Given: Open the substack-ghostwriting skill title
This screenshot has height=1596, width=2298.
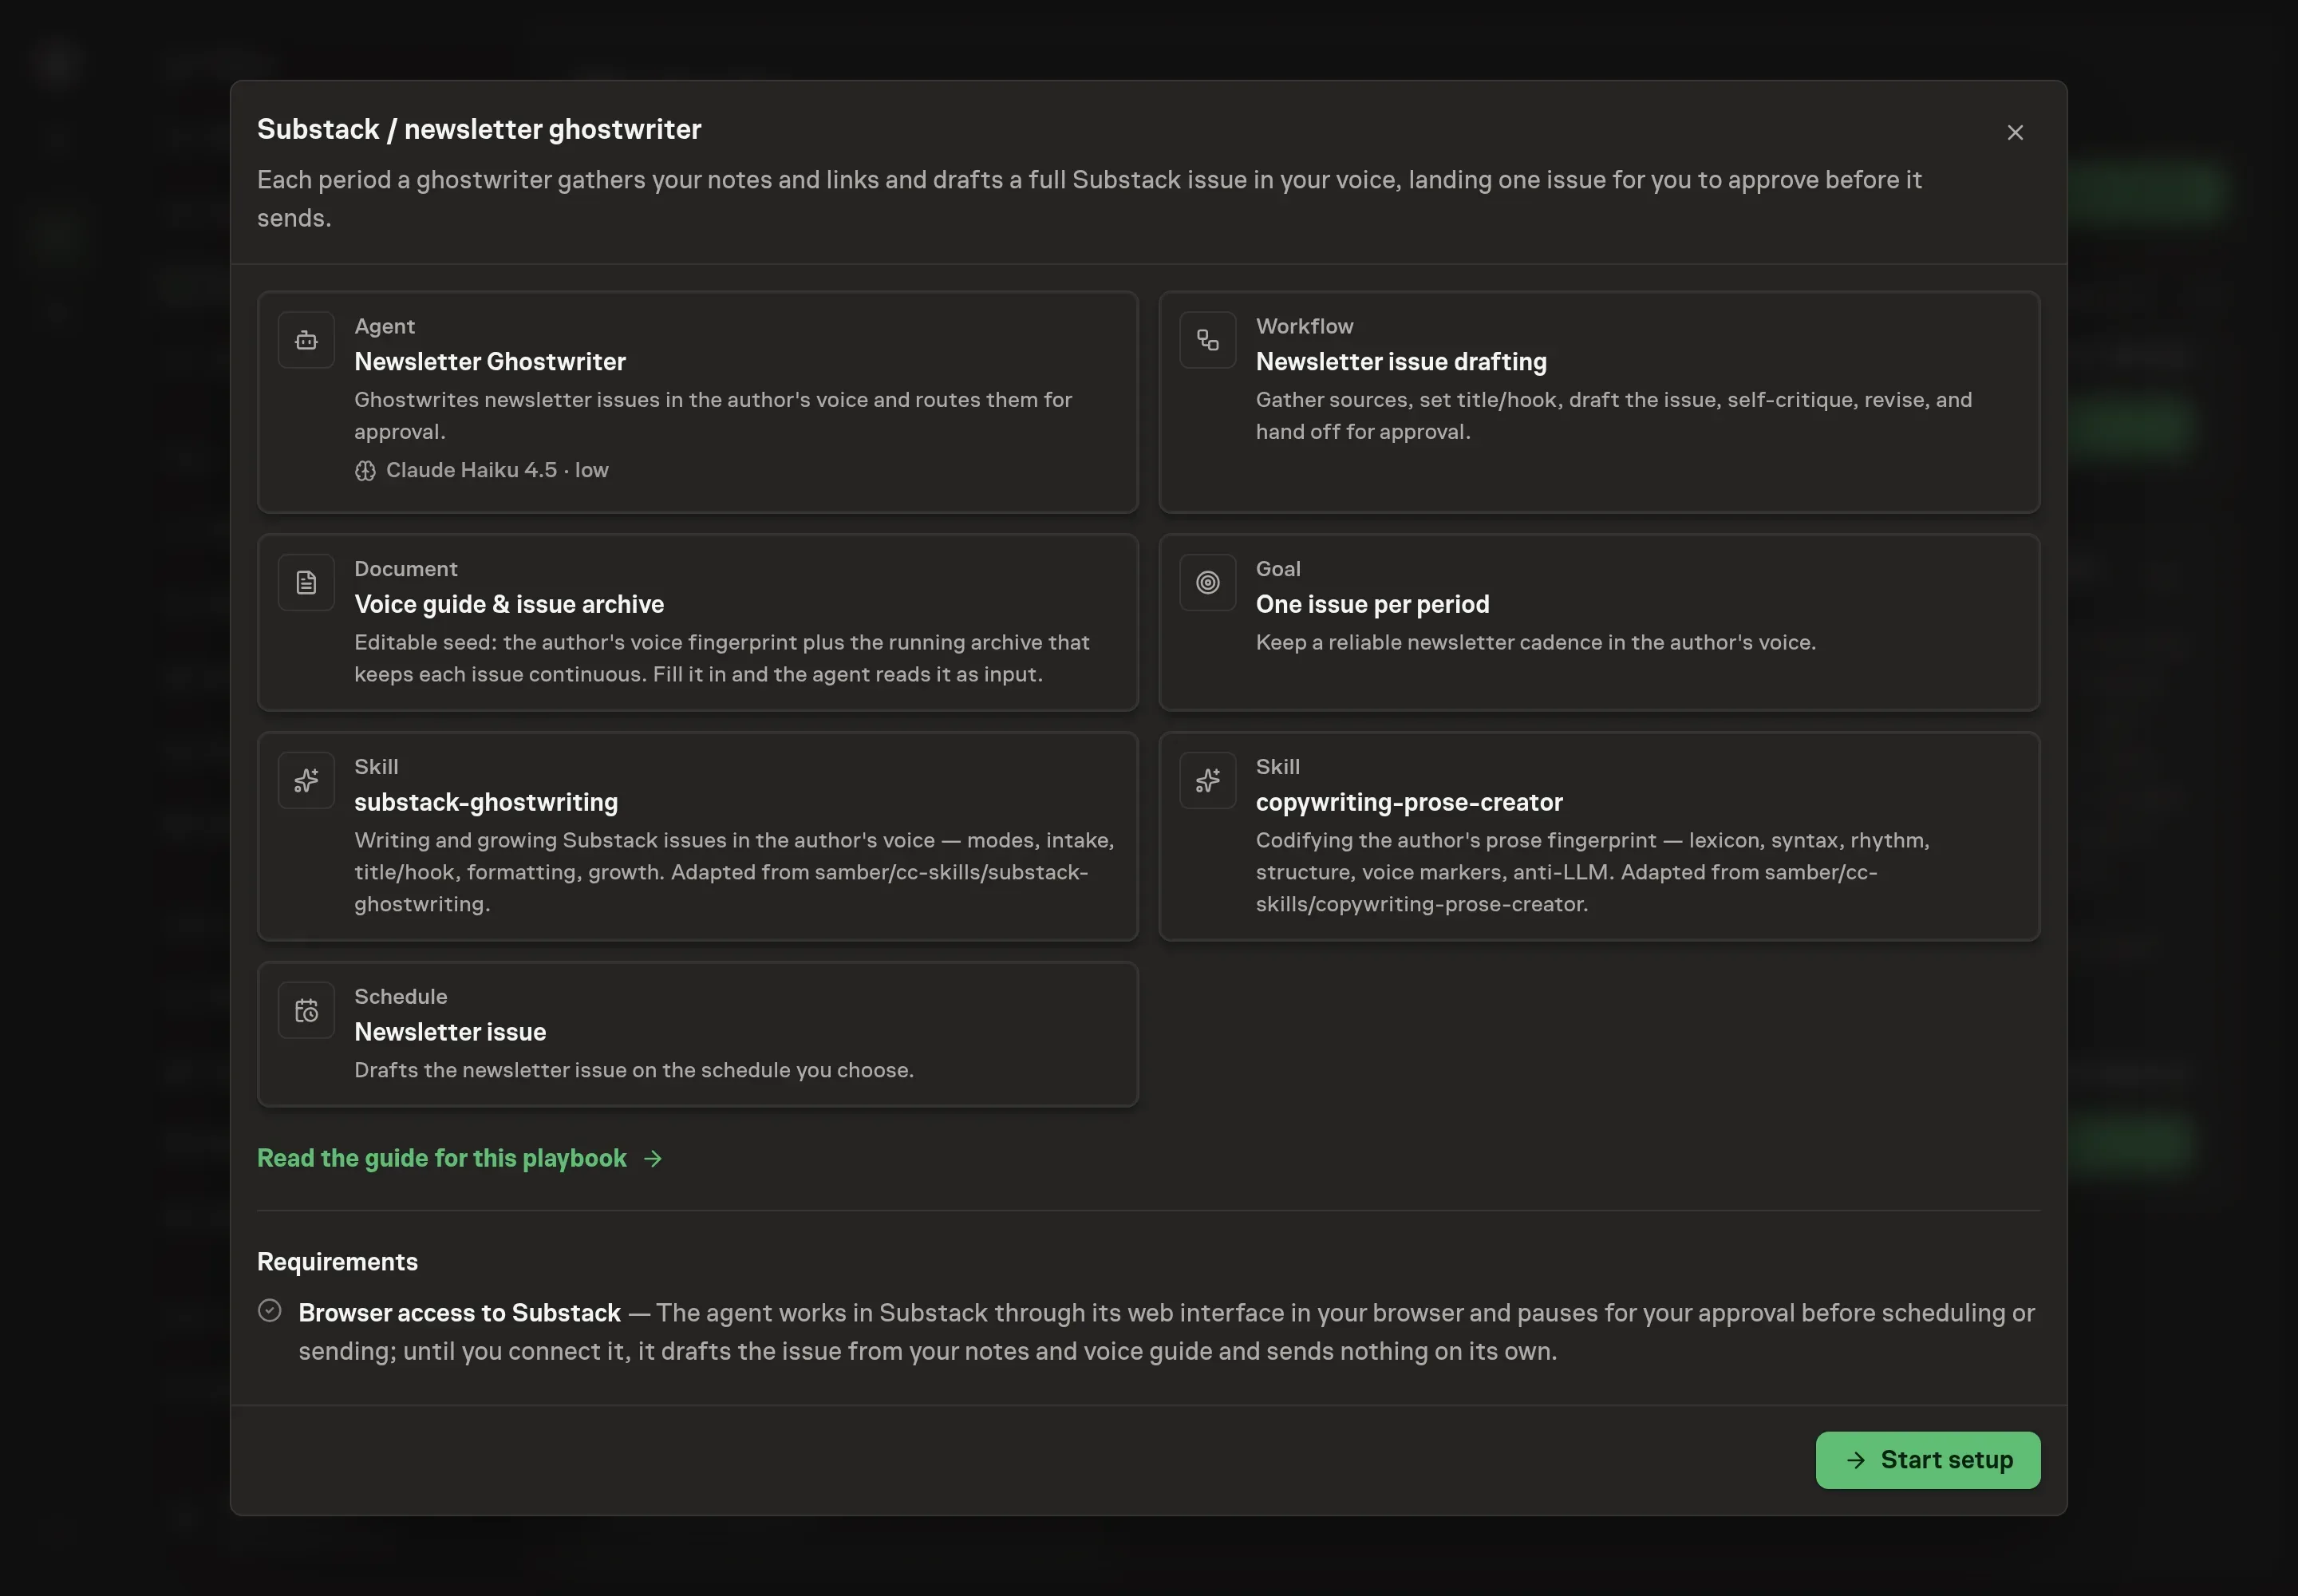Looking at the screenshot, I should tap(486, 803).
